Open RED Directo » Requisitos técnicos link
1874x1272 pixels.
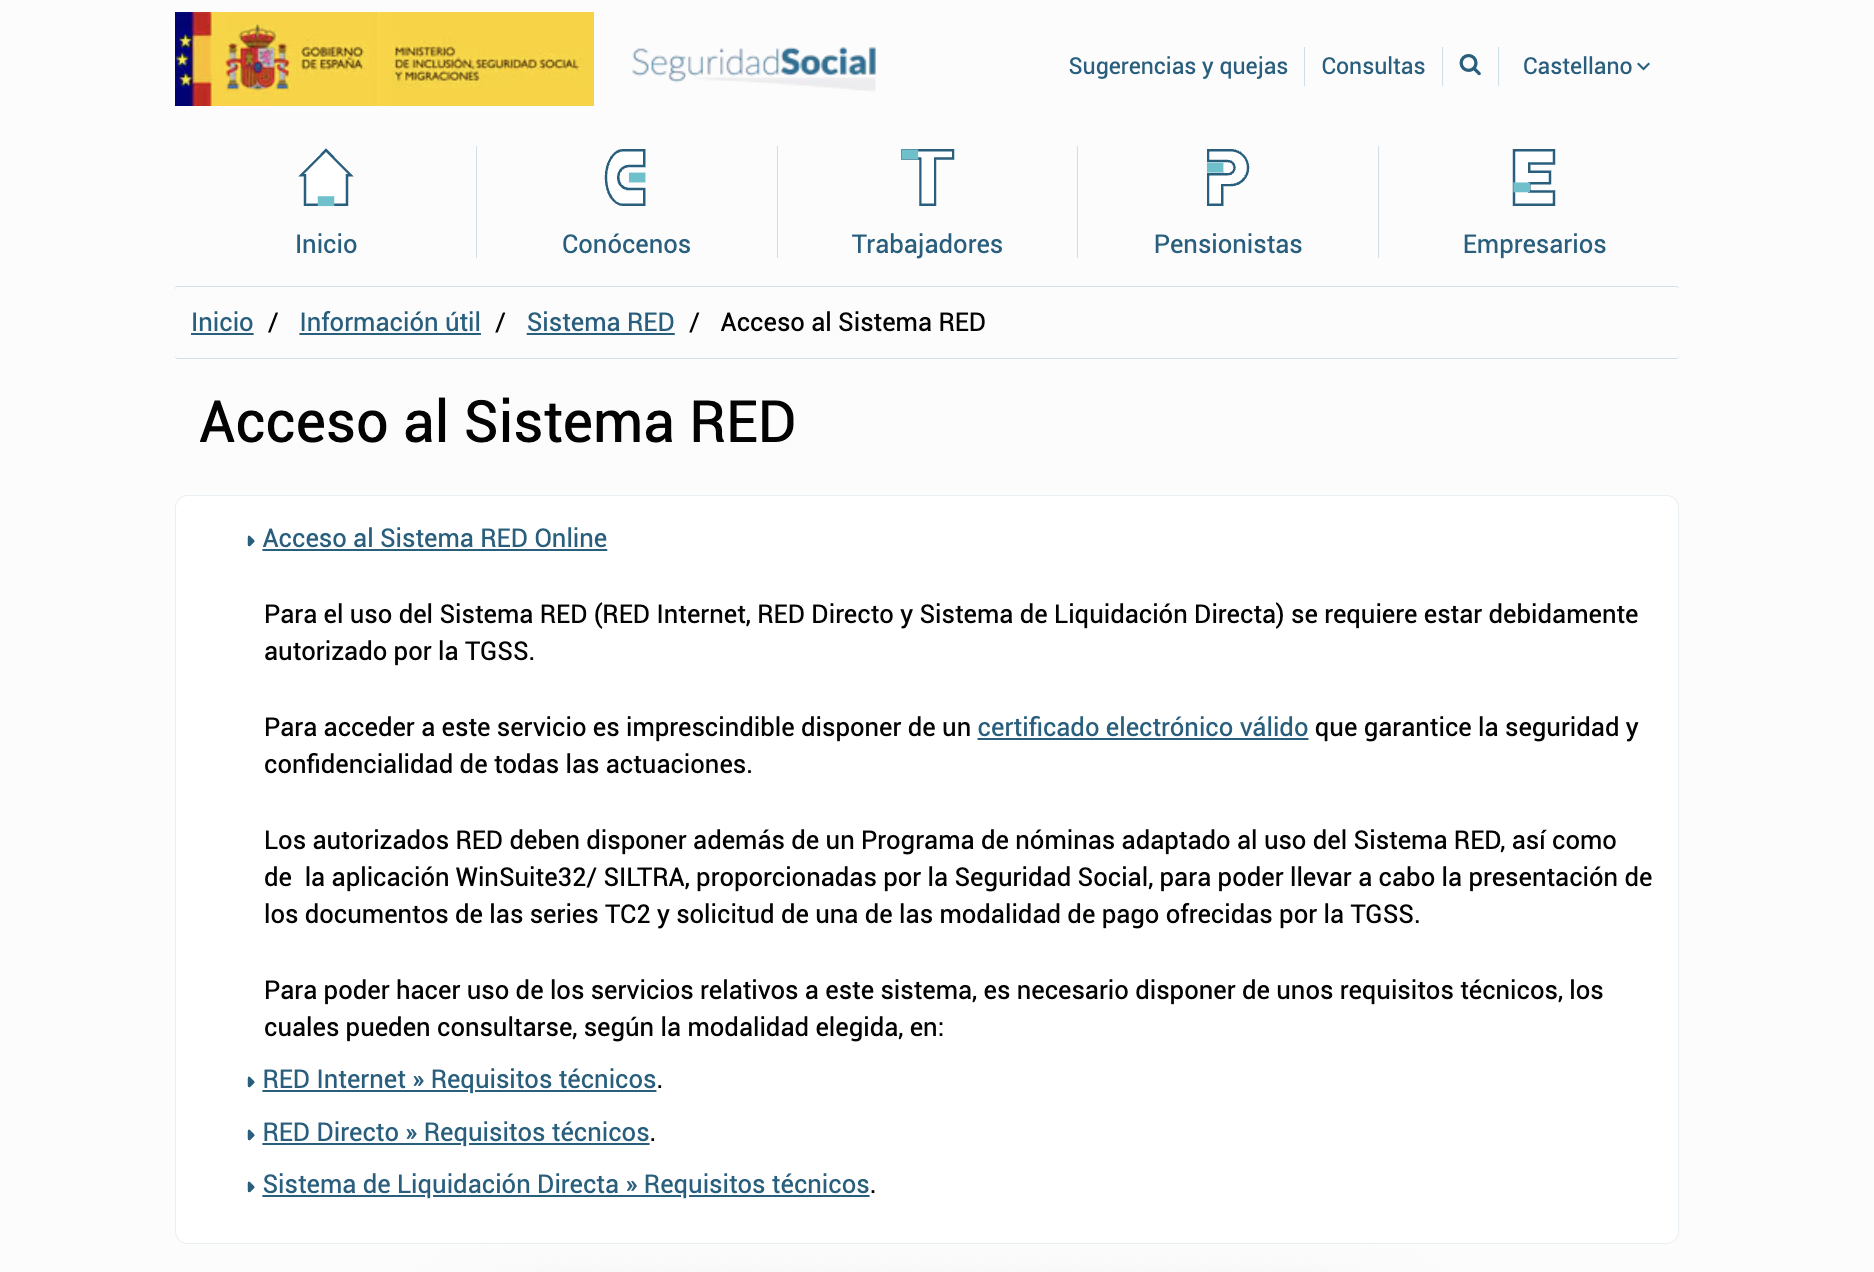456,1132
